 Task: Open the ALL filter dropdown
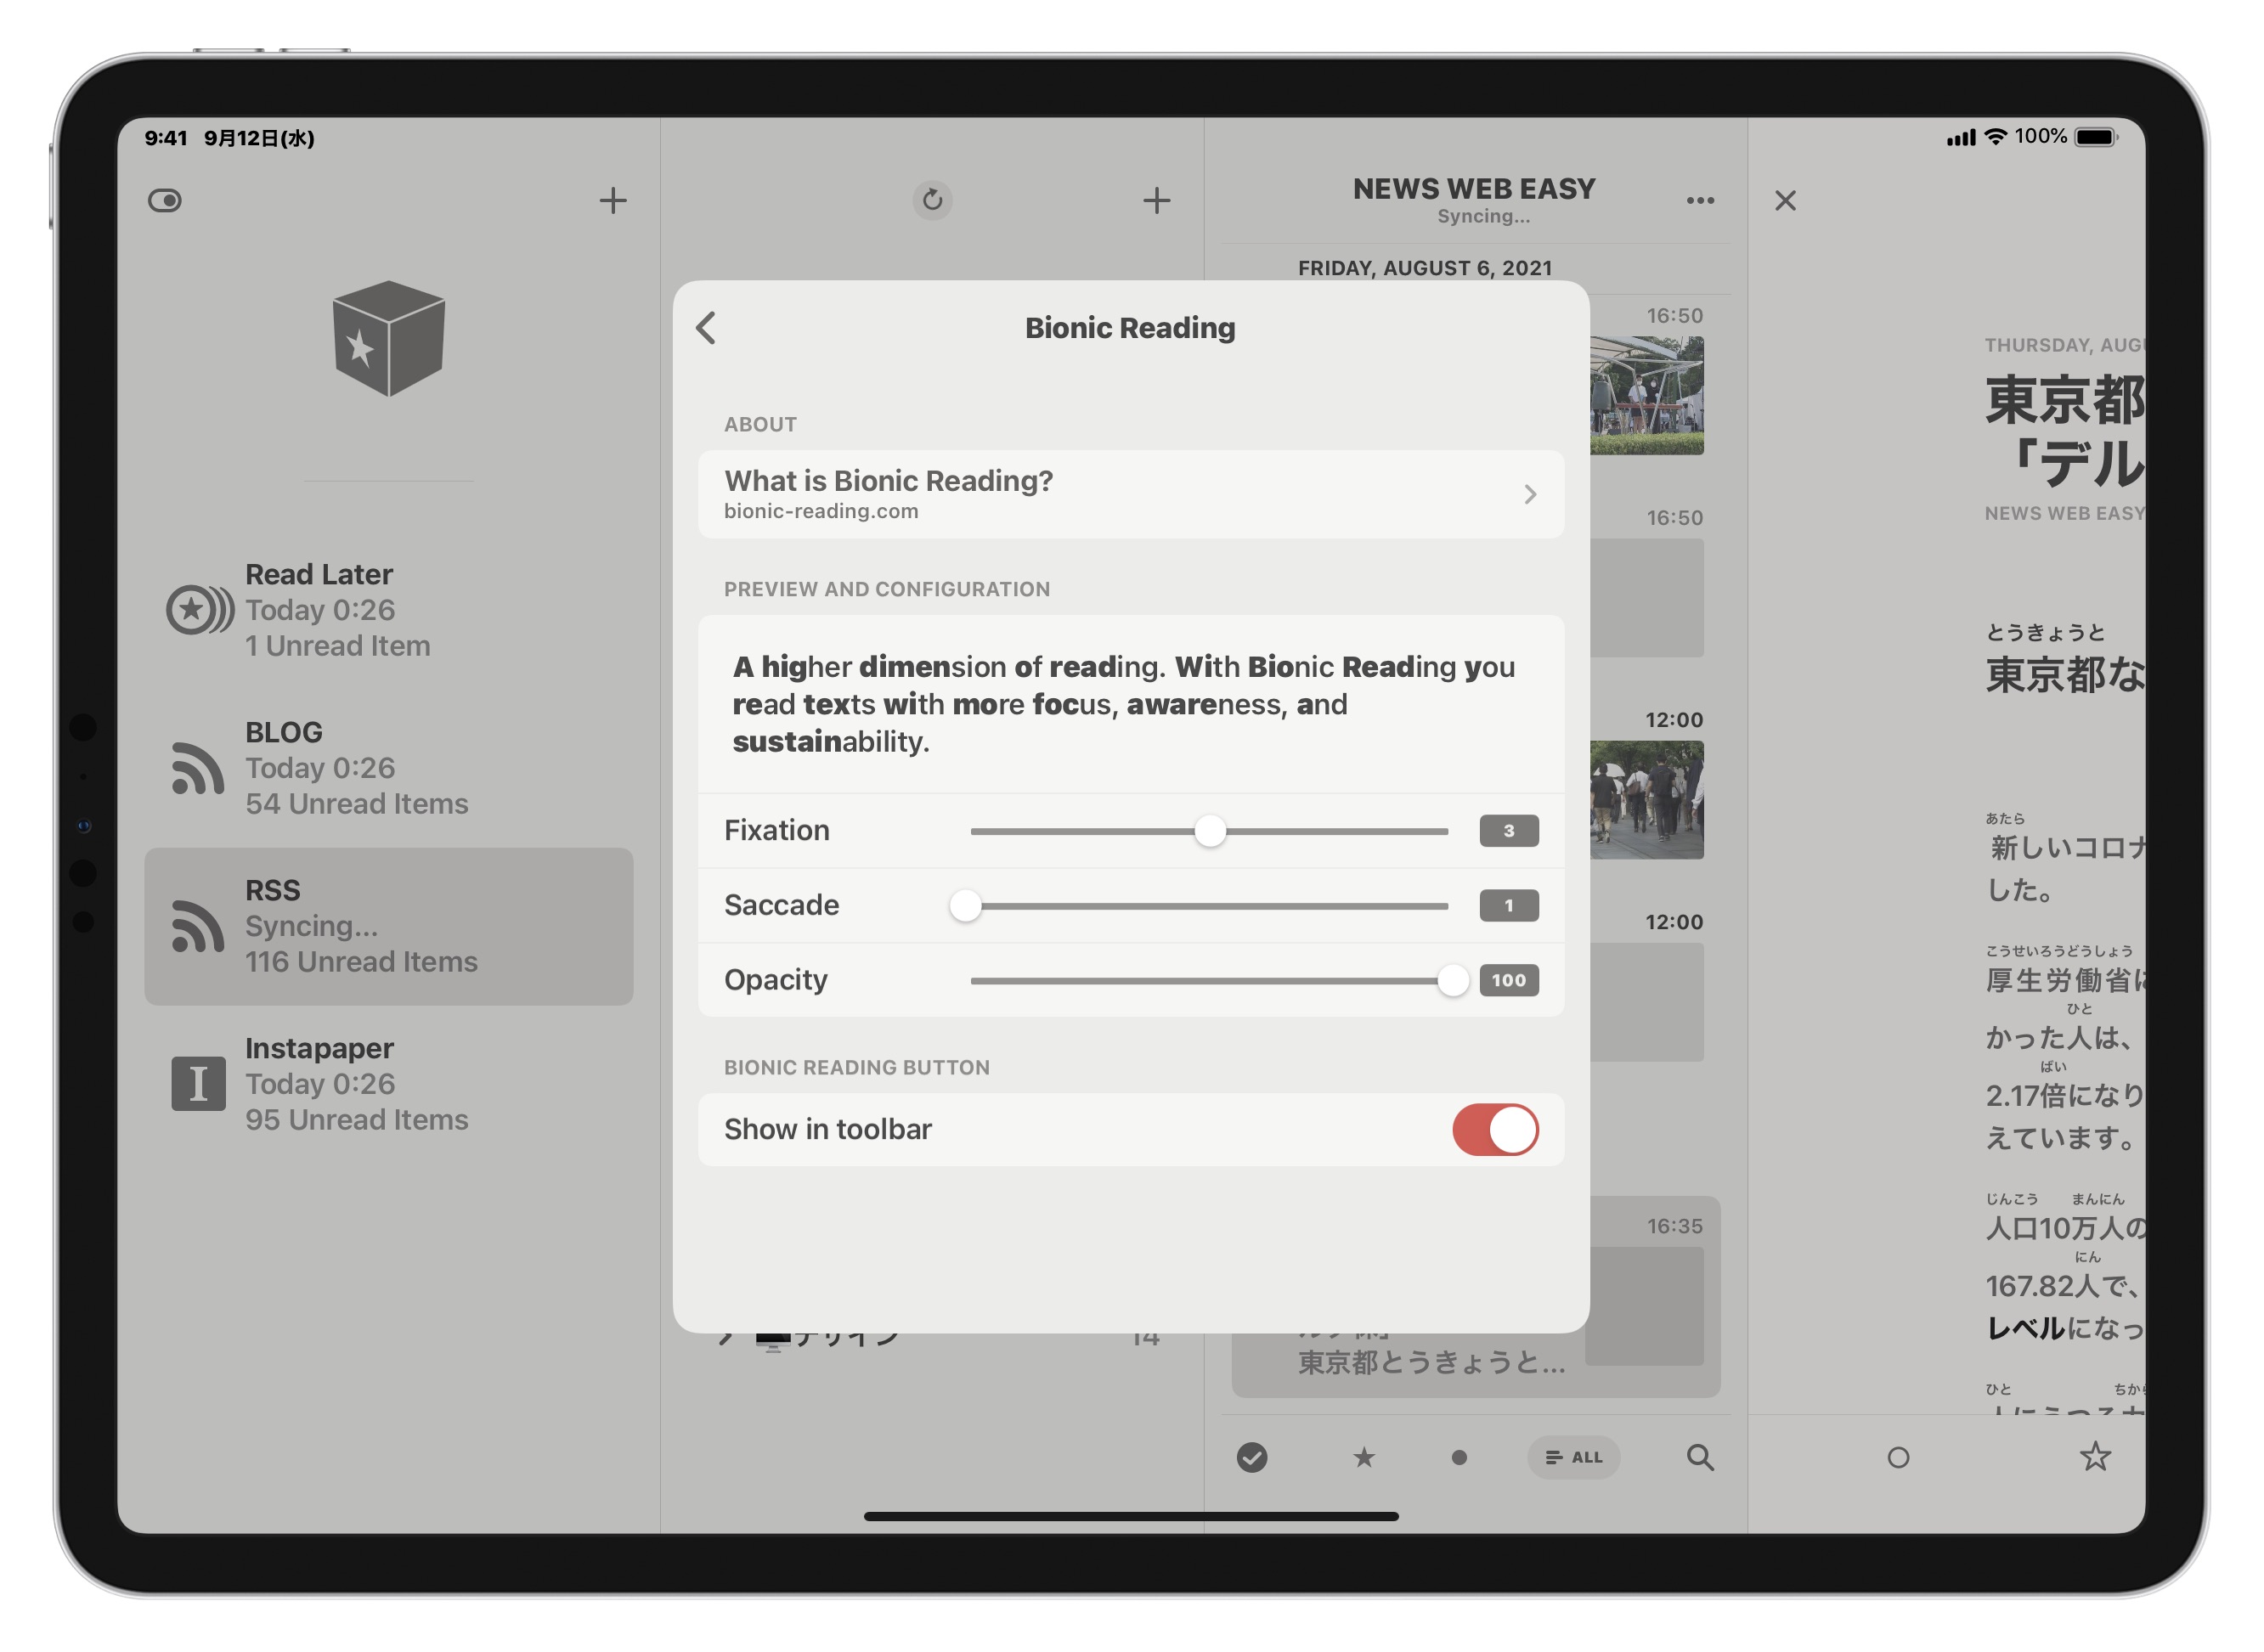click(x=1573, y=1458)
